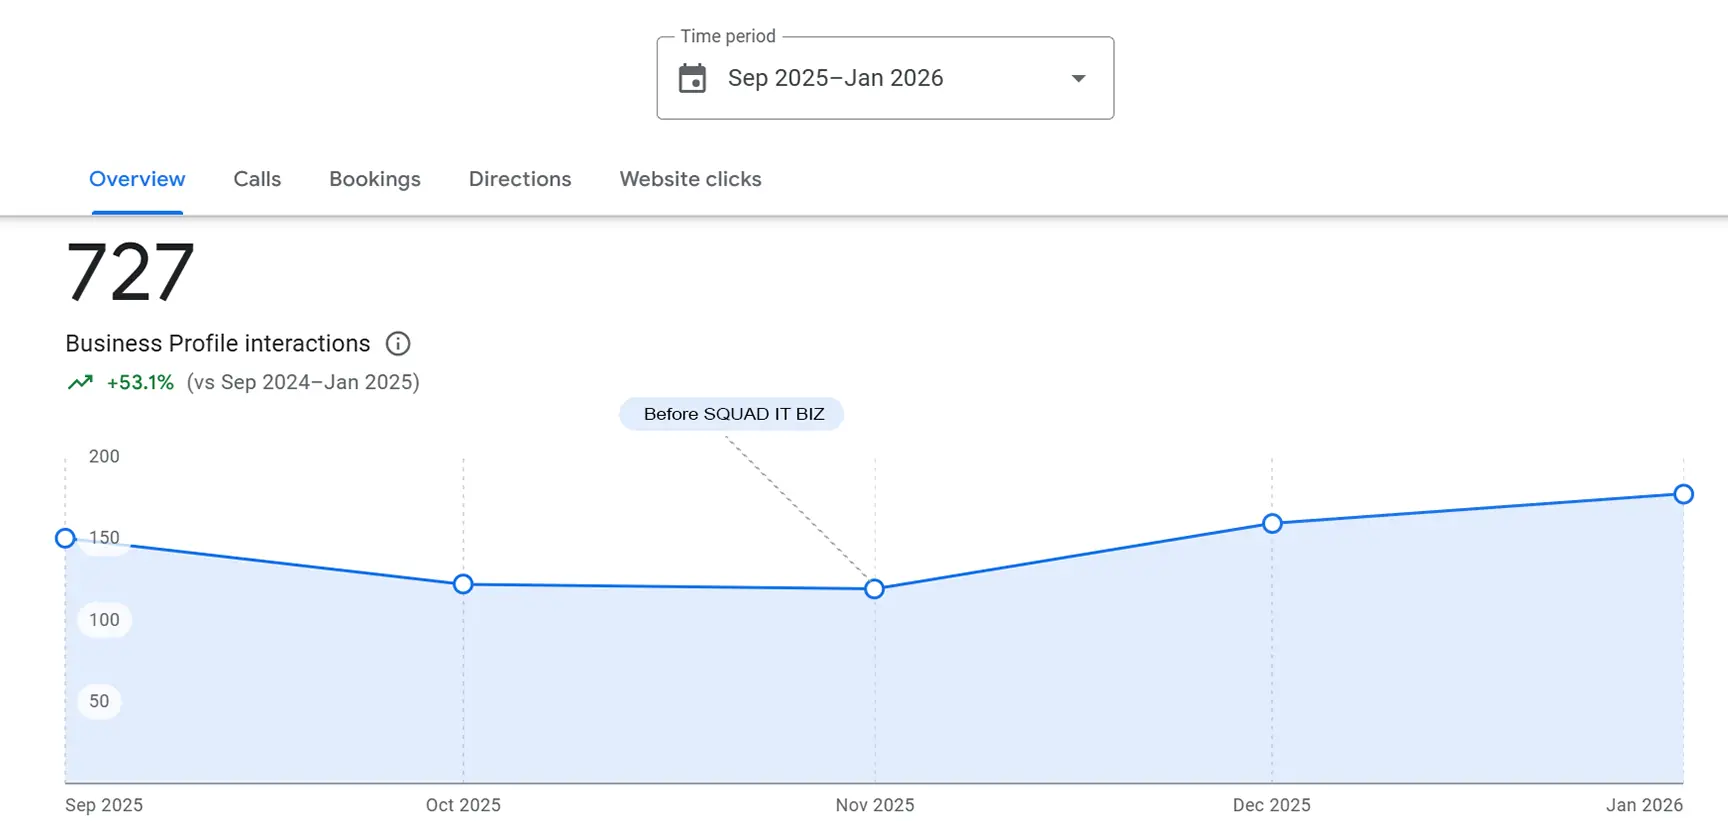Image resolution: width=1728 pixels, height=821 pixels.
Task: Select the Dec 2025 data point
Action: click(1272, 523)
